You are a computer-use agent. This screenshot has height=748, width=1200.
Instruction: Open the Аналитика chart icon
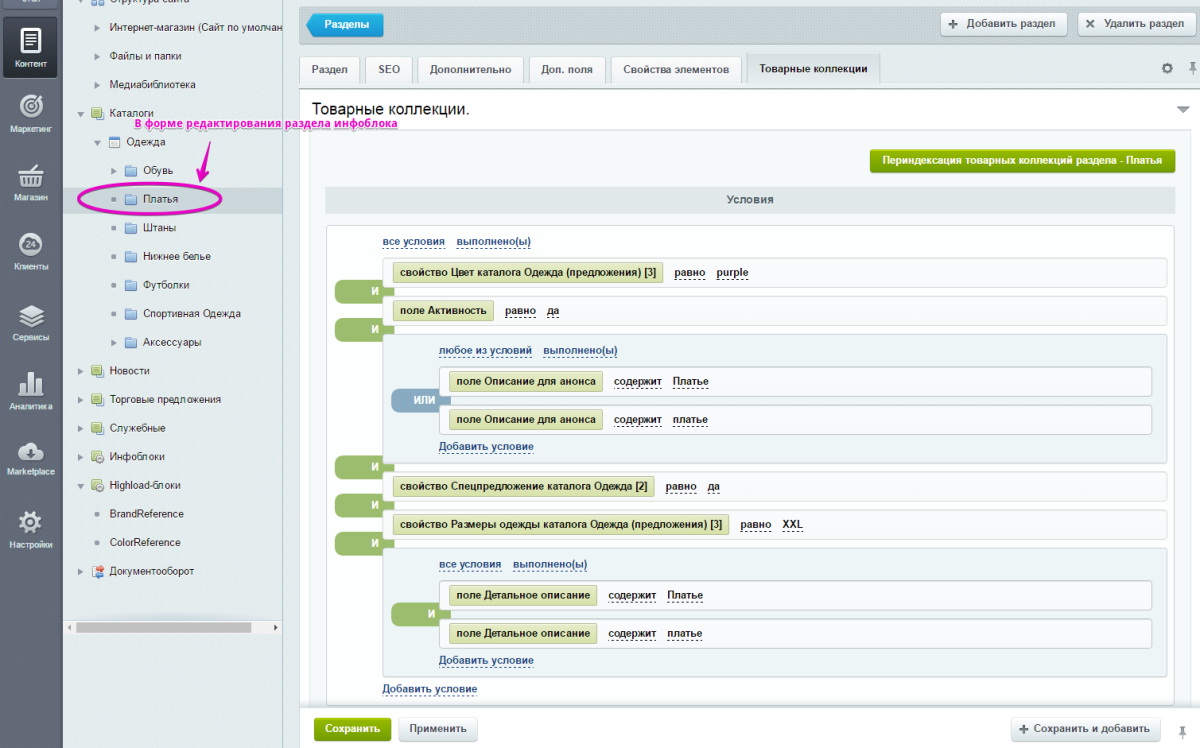pos(30,391)
